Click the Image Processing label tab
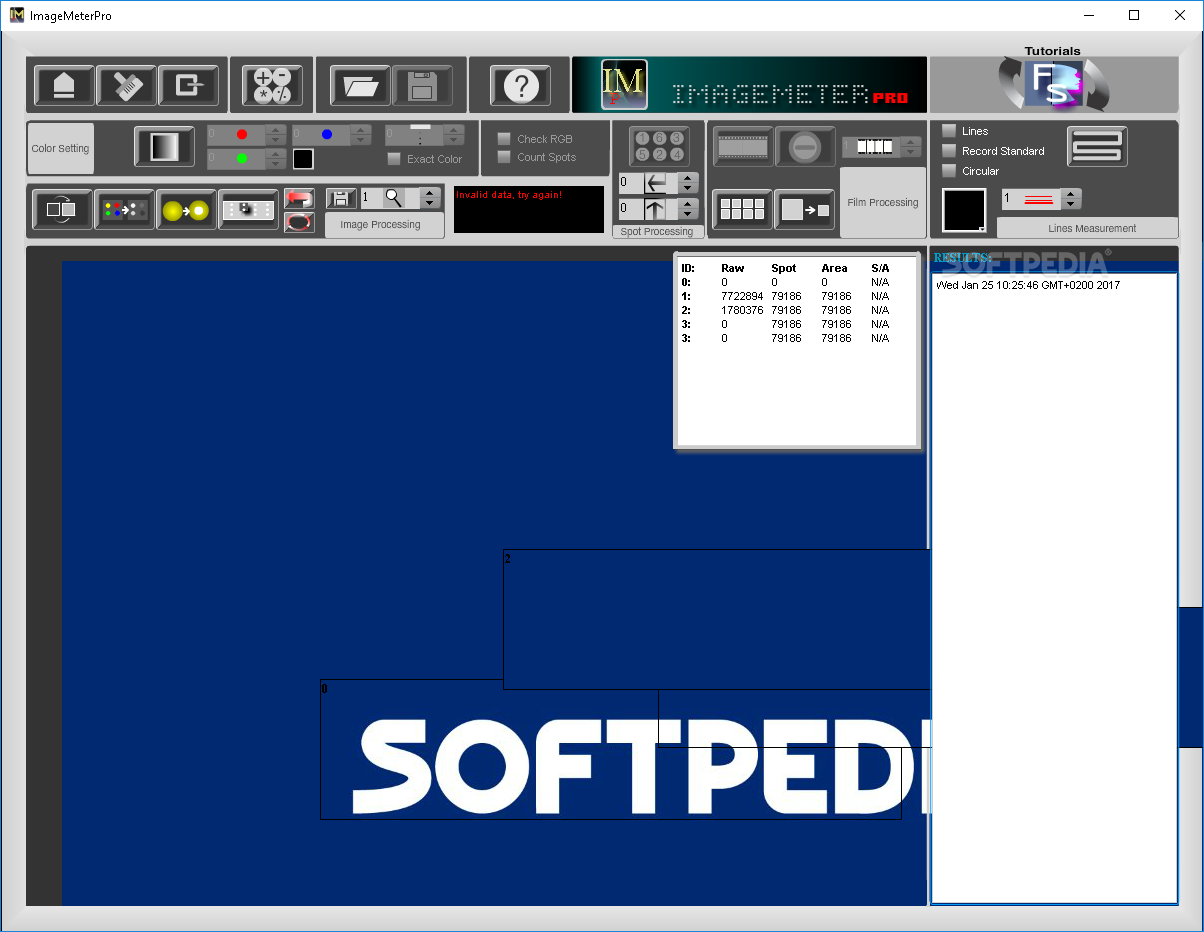Screen dimensions: 1204x932 click(x=385, y=225)
